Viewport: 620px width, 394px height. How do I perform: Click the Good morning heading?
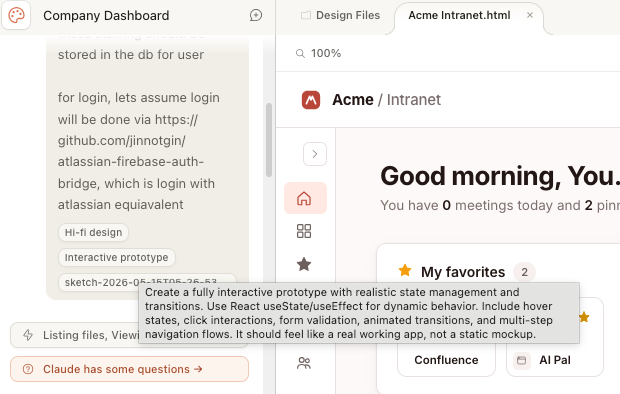(500, 176)
